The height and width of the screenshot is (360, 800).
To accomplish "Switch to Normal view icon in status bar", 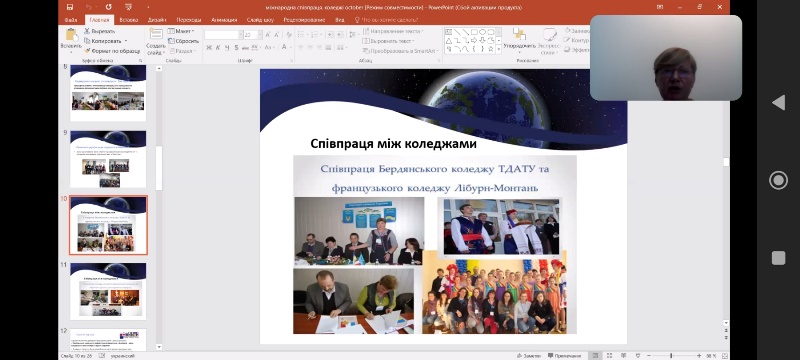I will 594,355.
